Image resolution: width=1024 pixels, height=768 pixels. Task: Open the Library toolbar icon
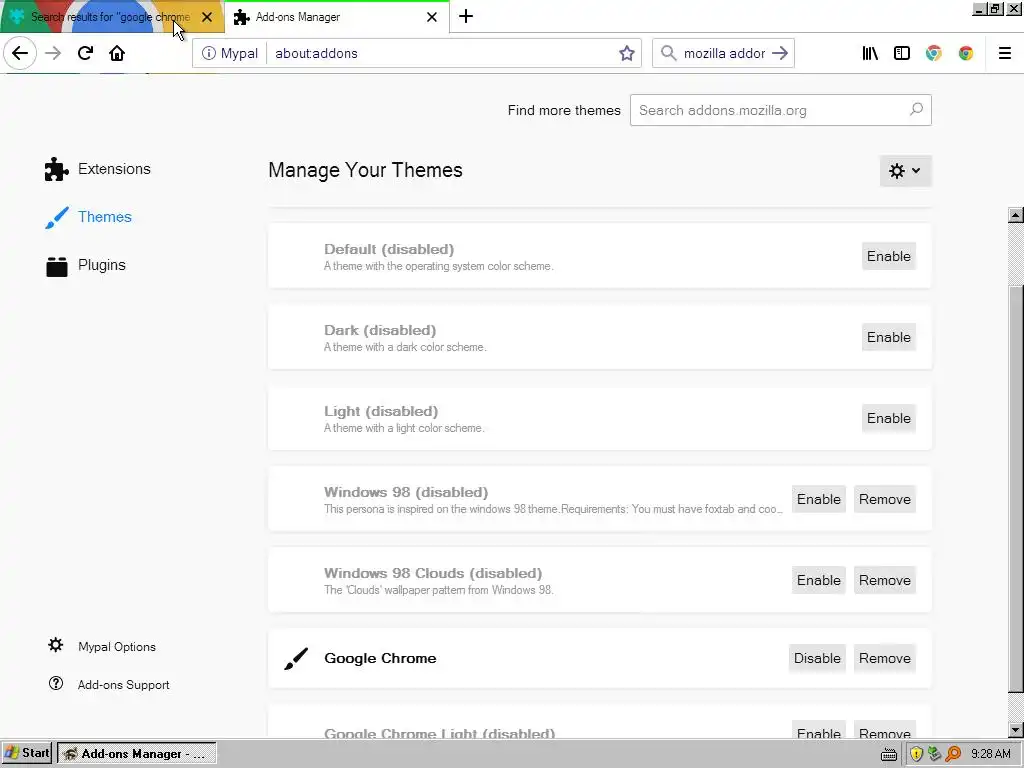point(870,53)
